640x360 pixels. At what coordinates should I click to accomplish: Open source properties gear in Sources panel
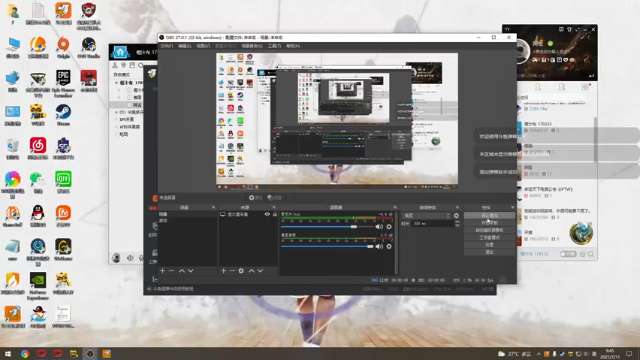[241, 271]
